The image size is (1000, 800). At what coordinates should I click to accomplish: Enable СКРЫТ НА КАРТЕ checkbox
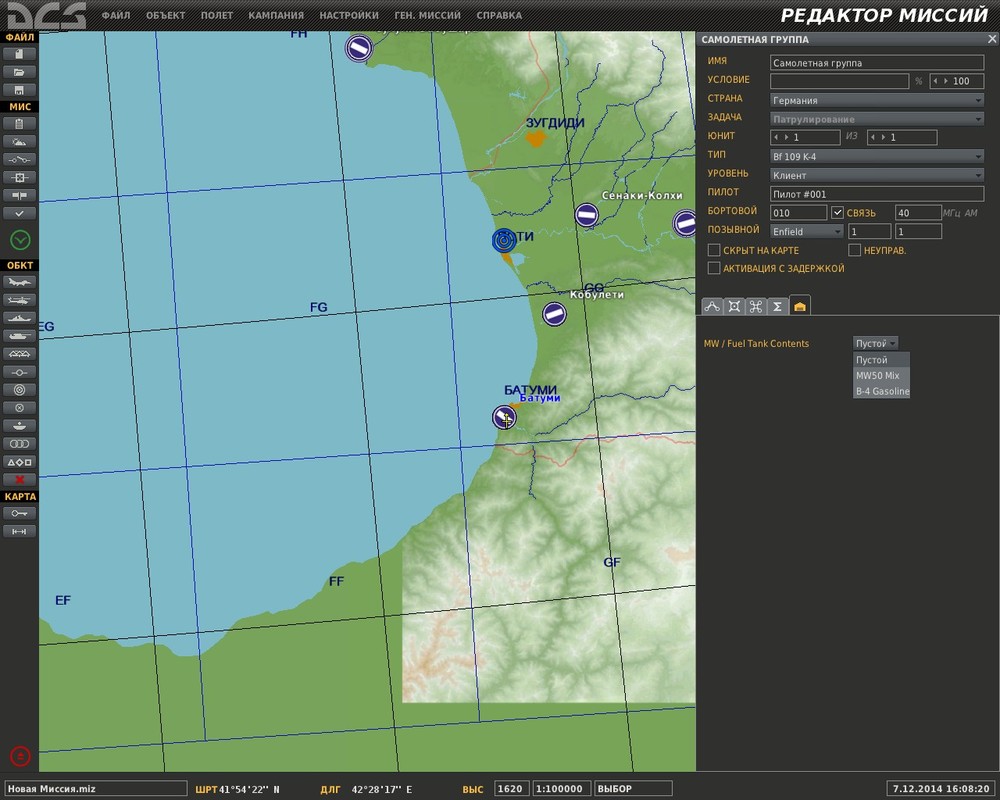[714, 250]
